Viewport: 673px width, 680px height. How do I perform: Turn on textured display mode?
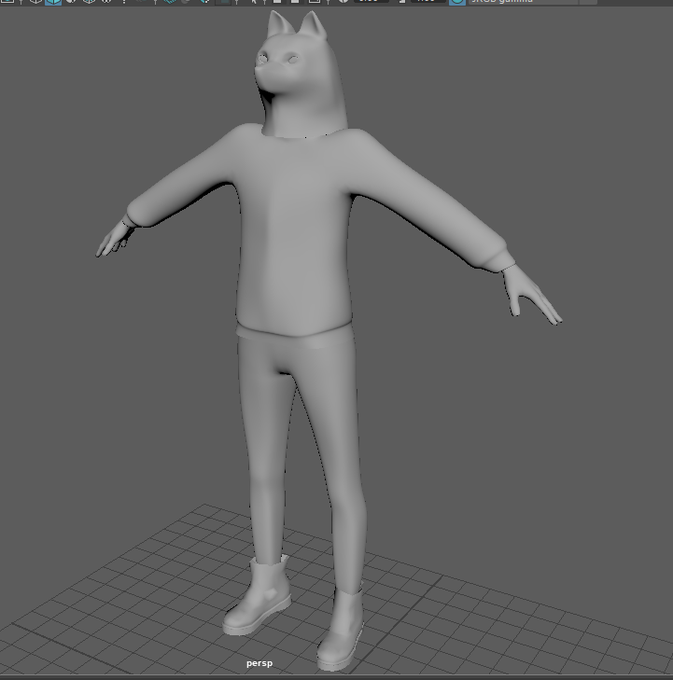coord(106,1)
